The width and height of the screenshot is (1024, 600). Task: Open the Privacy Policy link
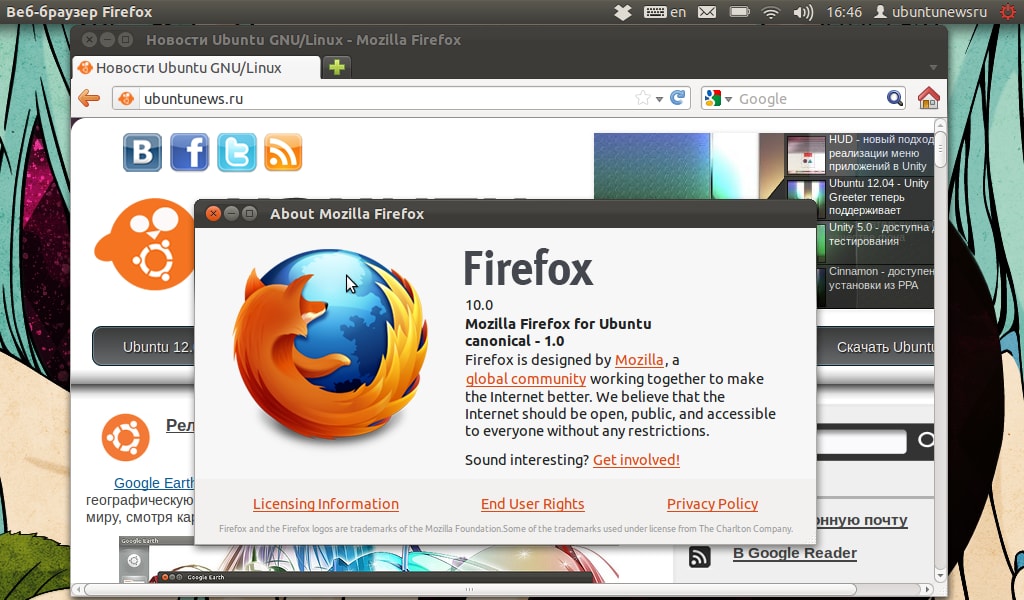point(712,504)
